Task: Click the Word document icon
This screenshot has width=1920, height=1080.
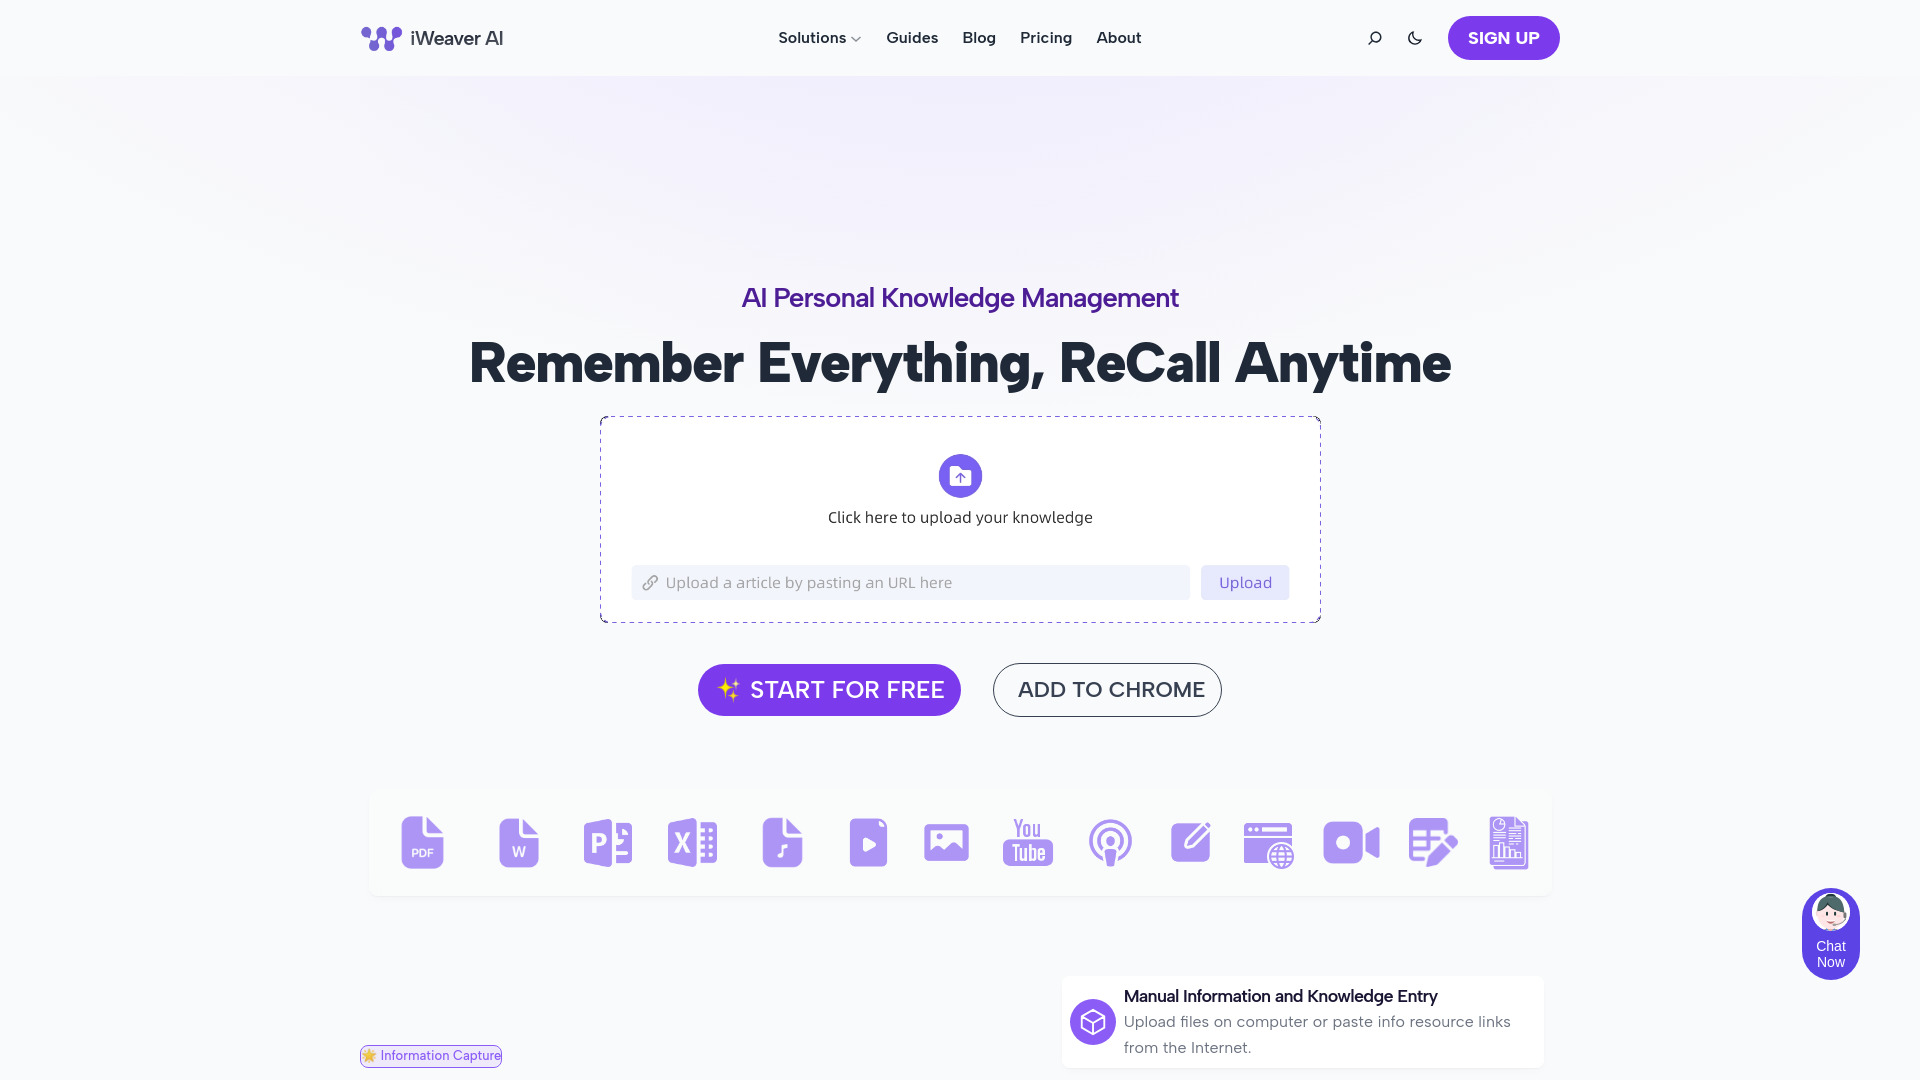Action: (518, 841)
